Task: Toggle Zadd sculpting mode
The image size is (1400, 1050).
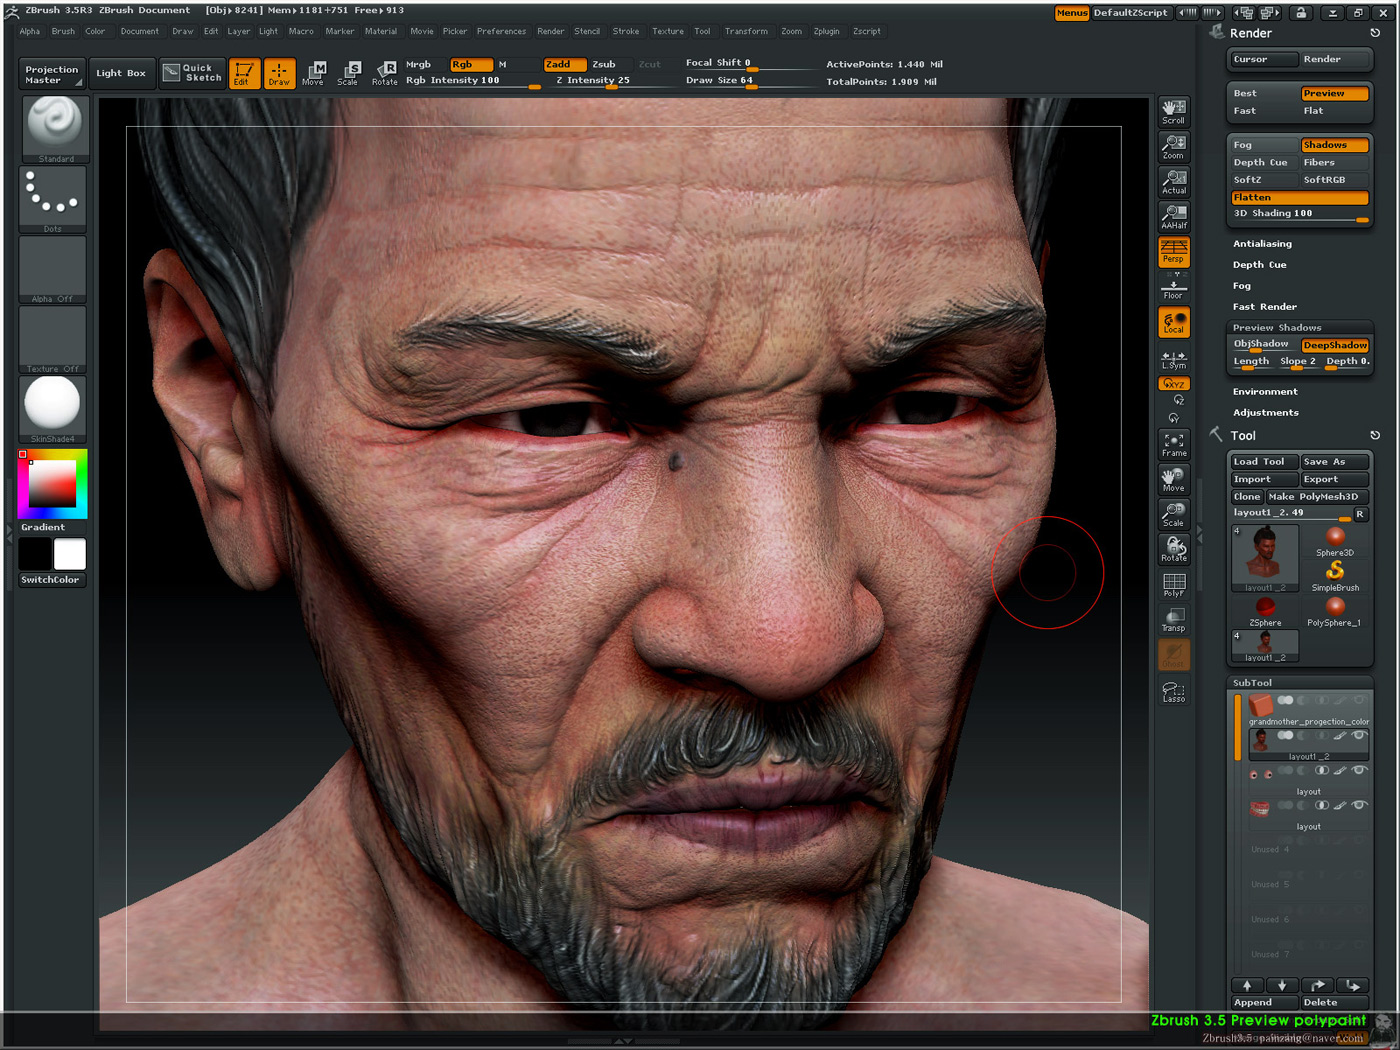Action: tap(563, 63)
